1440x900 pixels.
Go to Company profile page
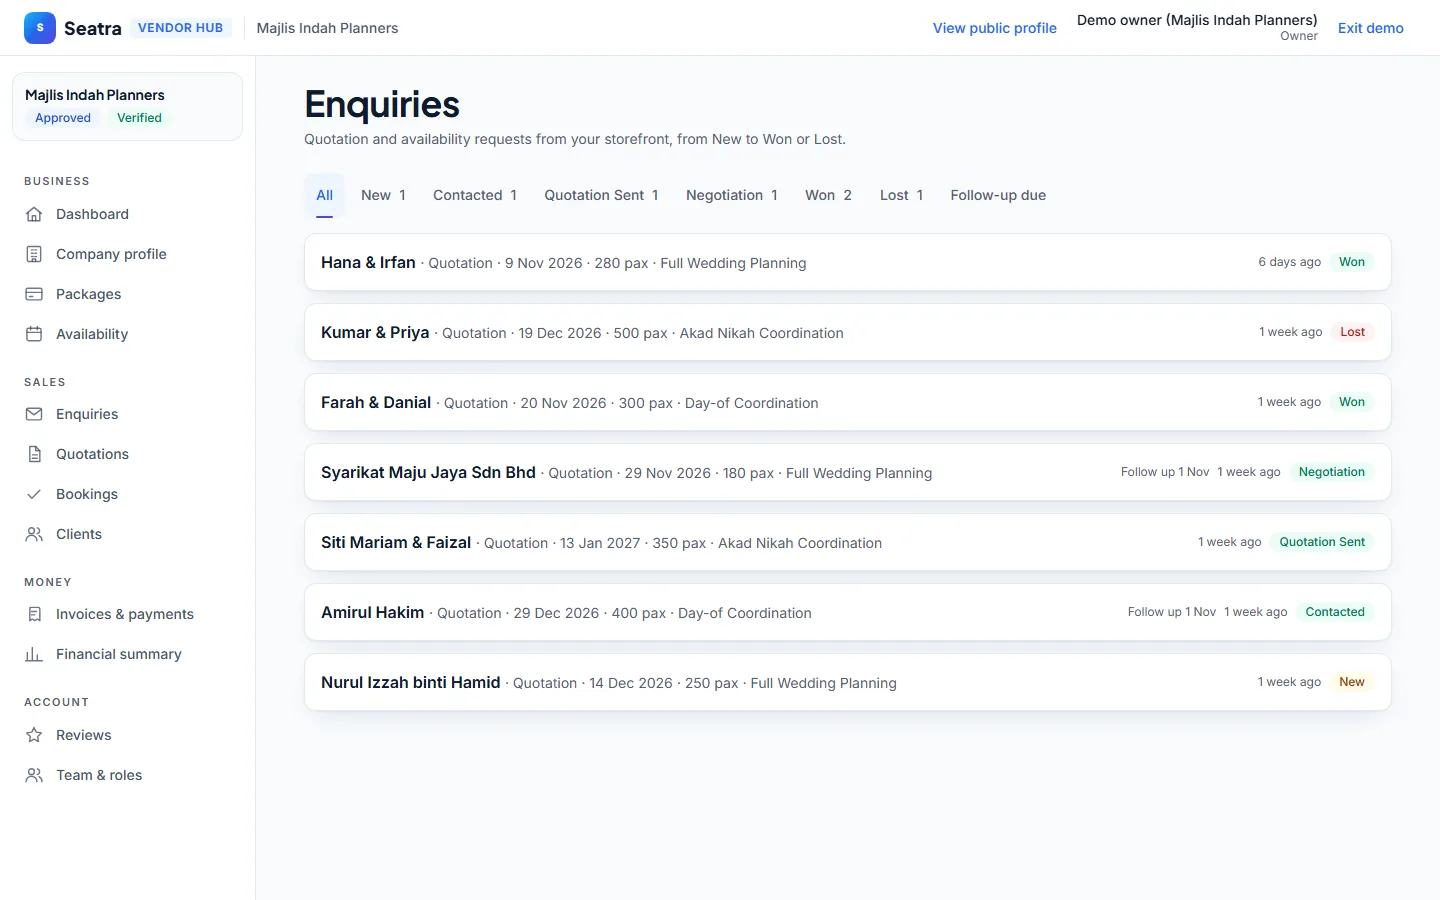point(127,254)
